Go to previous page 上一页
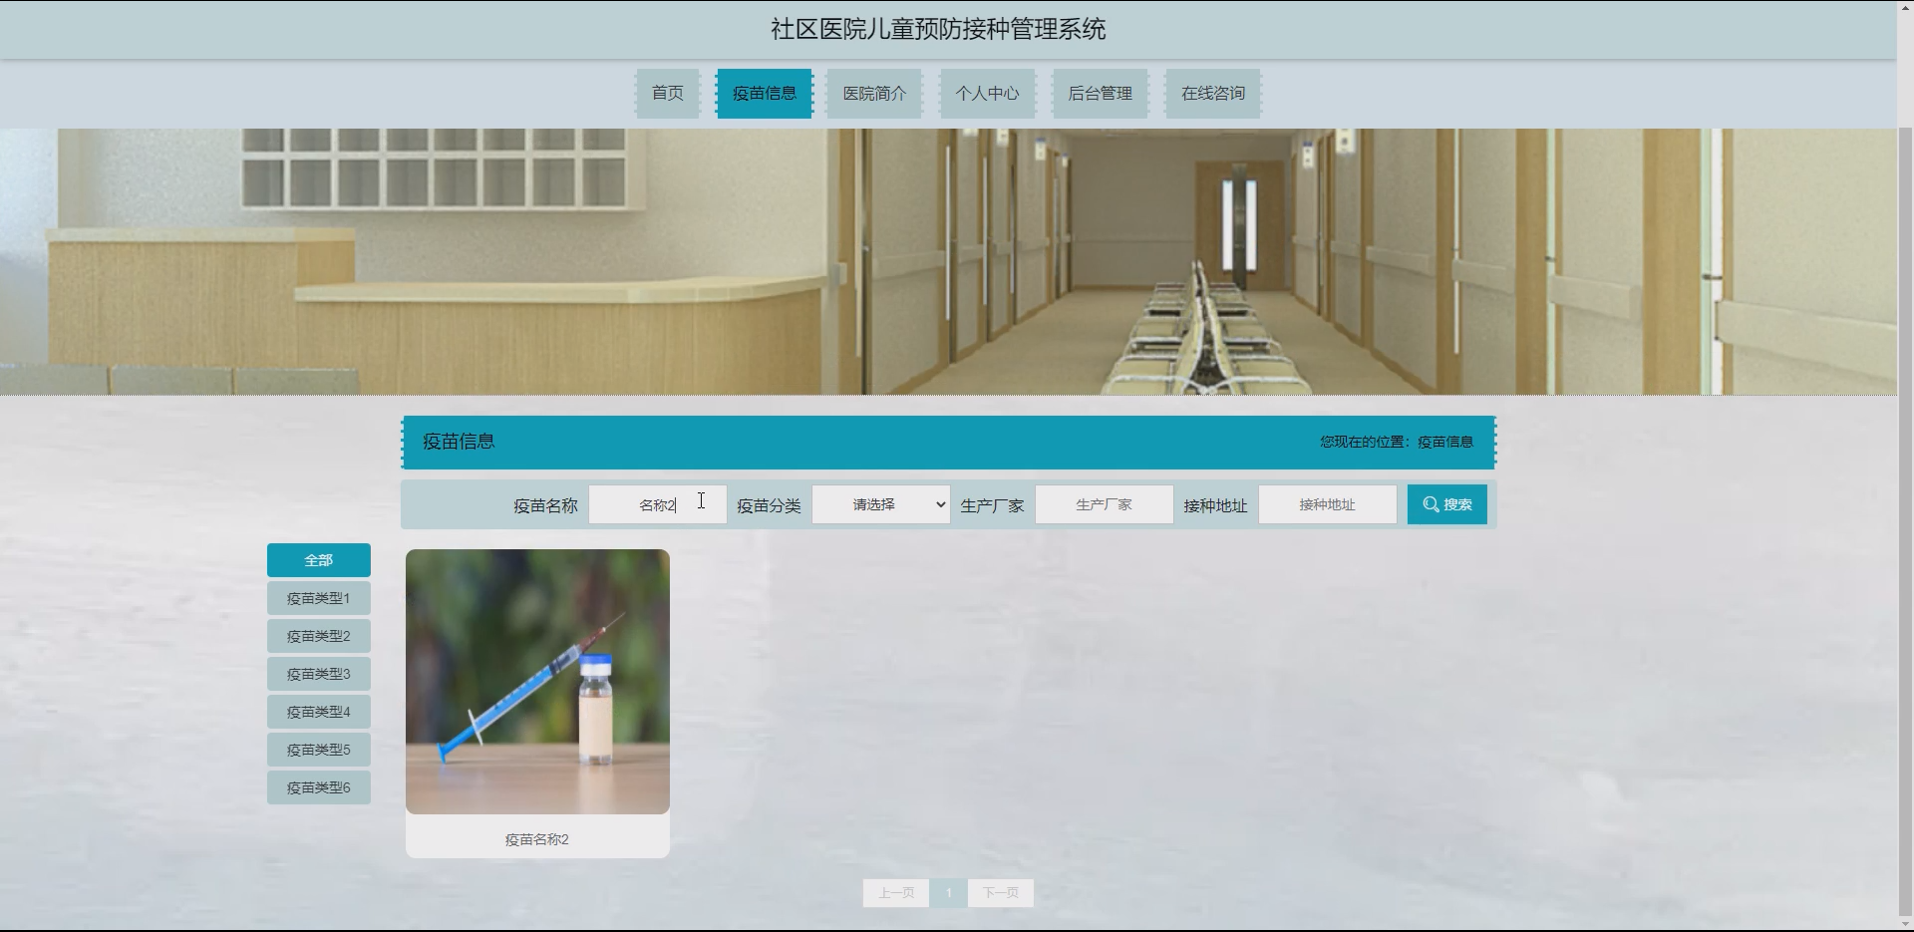This screenshot has width=1914, height=932. [x=896, y=893]
